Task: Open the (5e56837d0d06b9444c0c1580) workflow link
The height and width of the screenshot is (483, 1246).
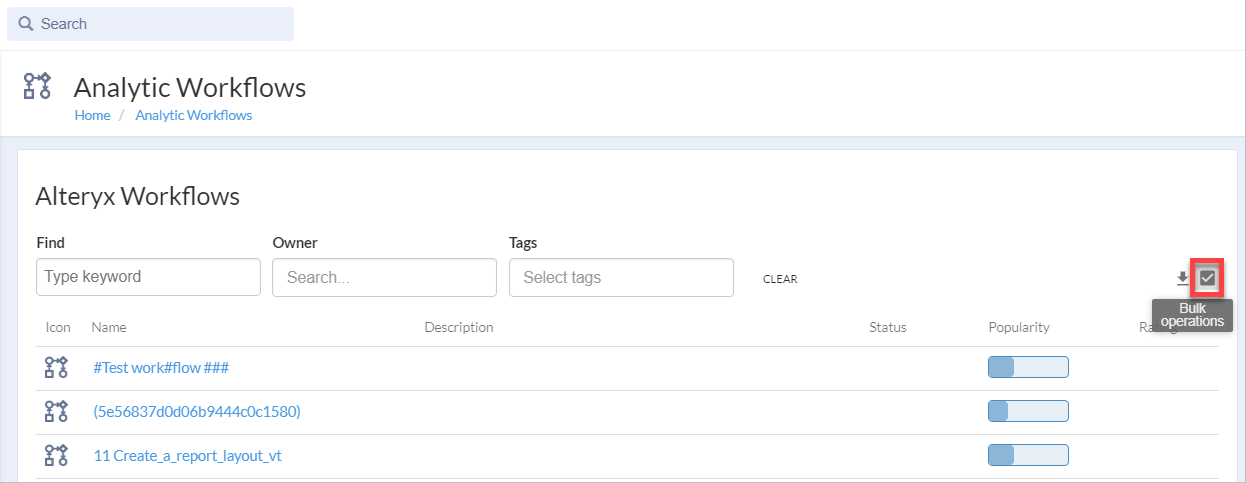Action: tap(196, 411)
